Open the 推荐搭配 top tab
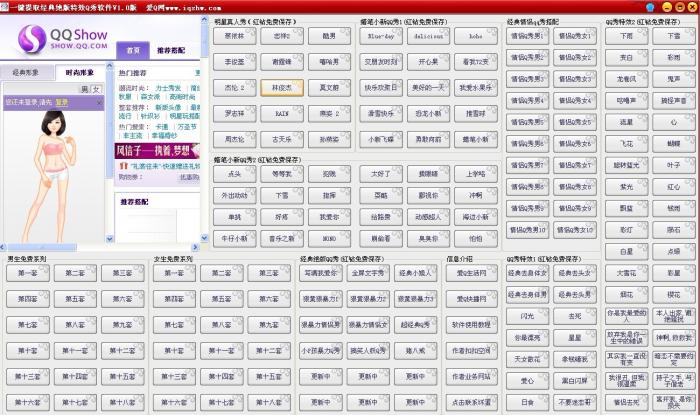Image resolution: width=700 pixels, height=415 pixels. coord(171,50)
